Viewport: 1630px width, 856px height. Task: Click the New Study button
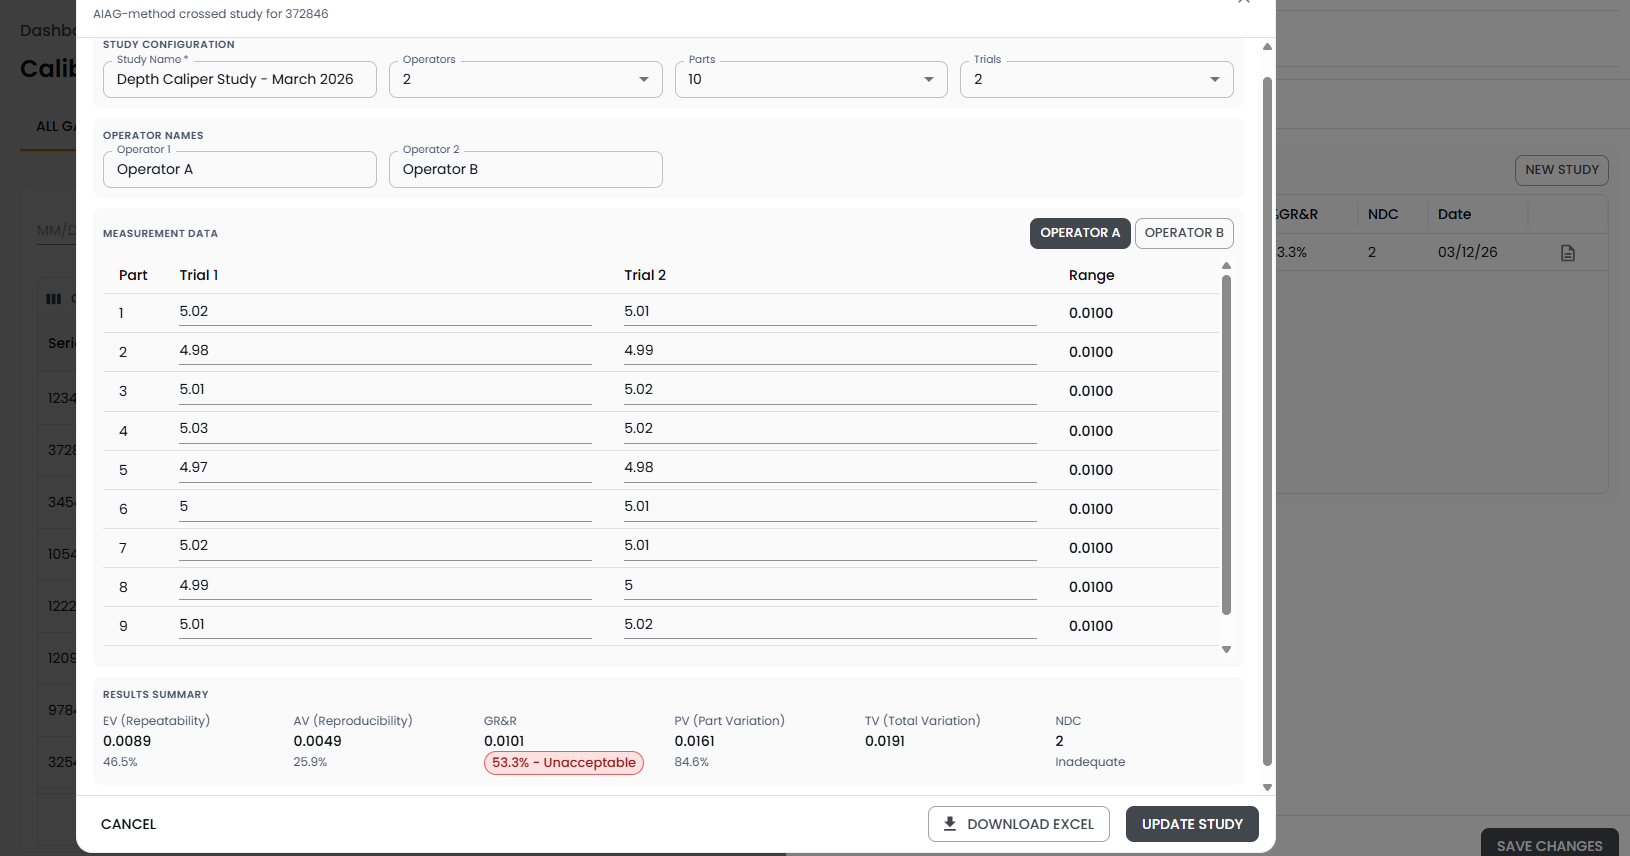click(x=1561, y=170)
